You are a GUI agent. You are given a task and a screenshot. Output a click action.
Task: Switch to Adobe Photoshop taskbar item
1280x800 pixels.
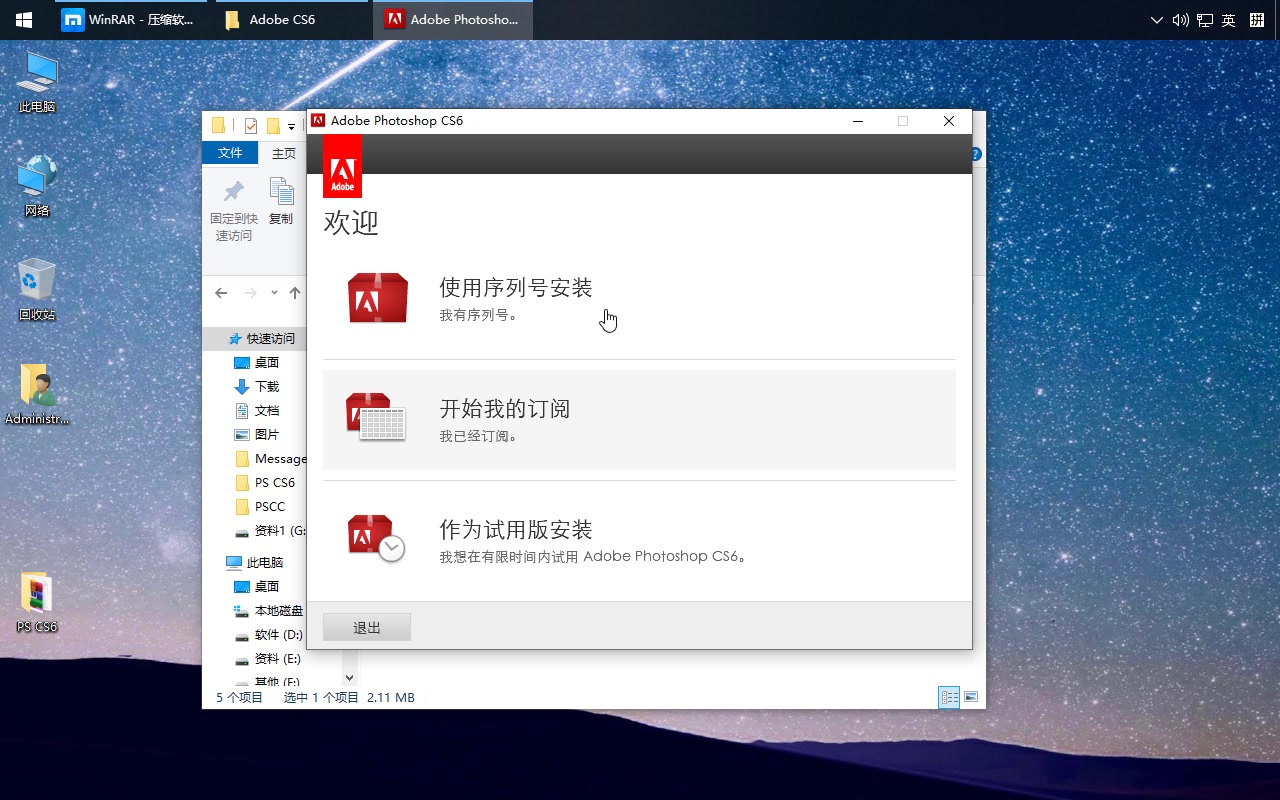(x=452, y=20)
